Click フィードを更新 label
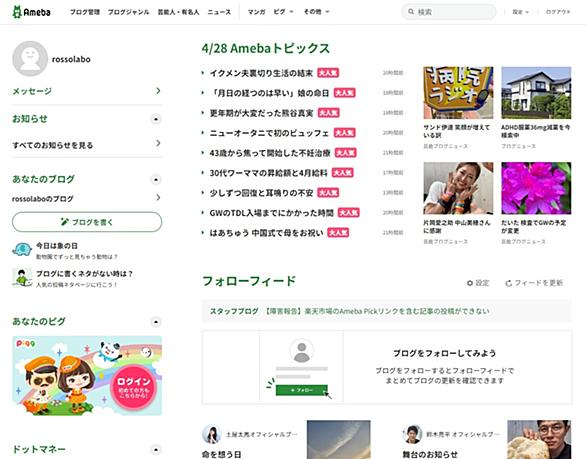 [x=539, y=283]
